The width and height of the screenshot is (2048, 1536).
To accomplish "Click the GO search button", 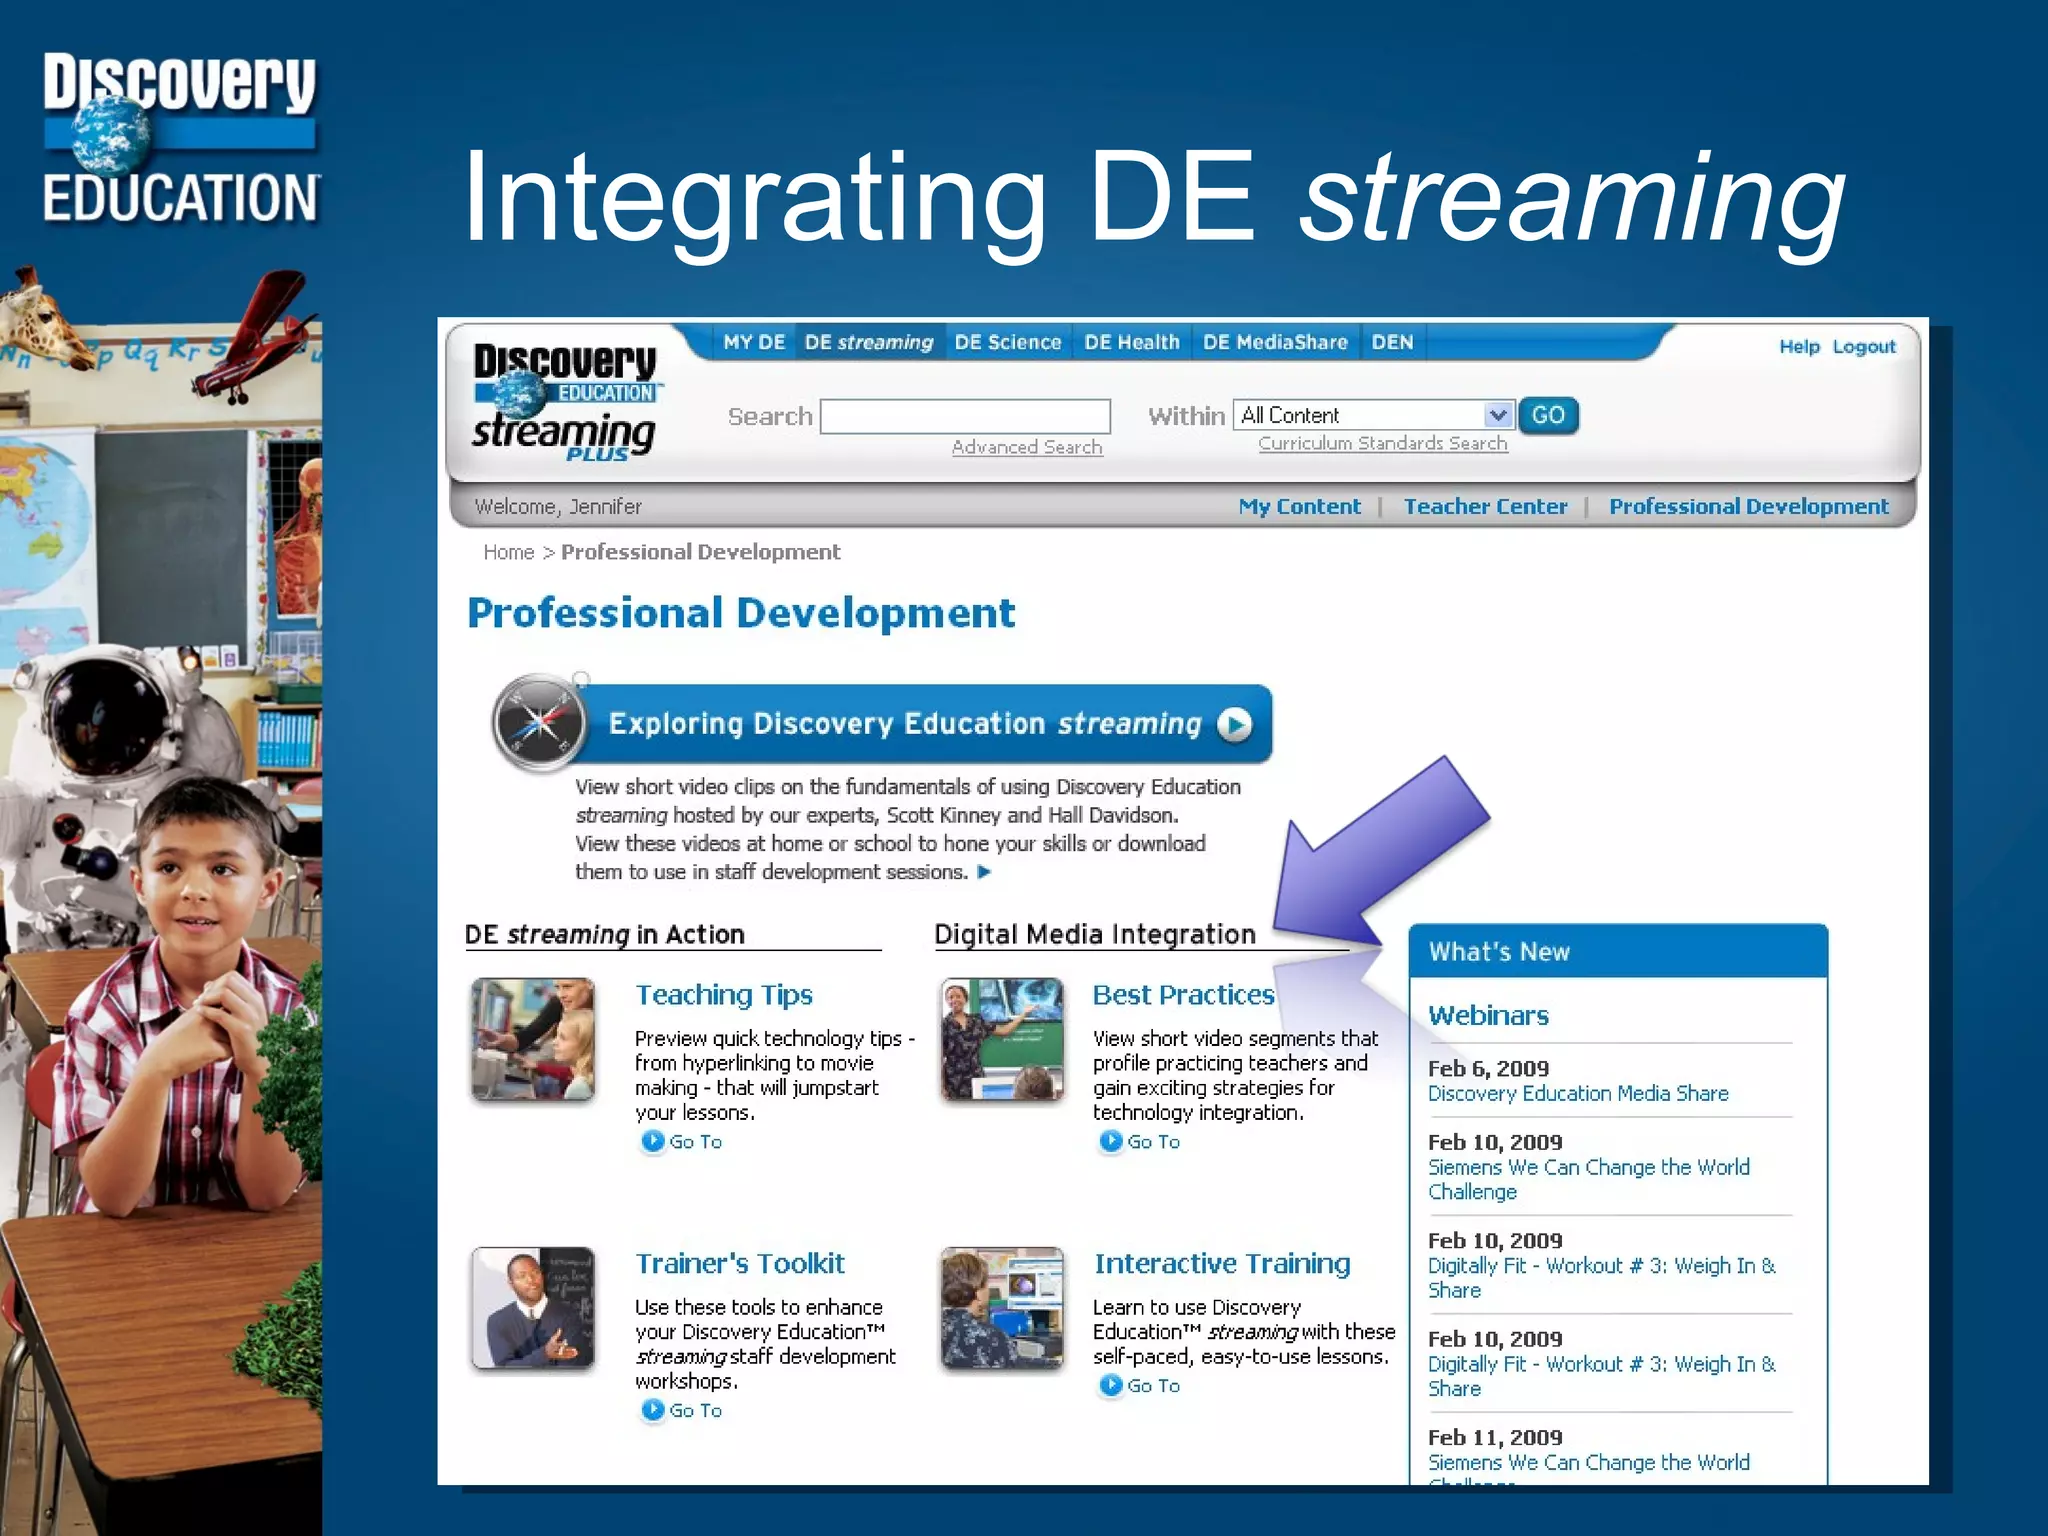I will (x=1548, y=415).
